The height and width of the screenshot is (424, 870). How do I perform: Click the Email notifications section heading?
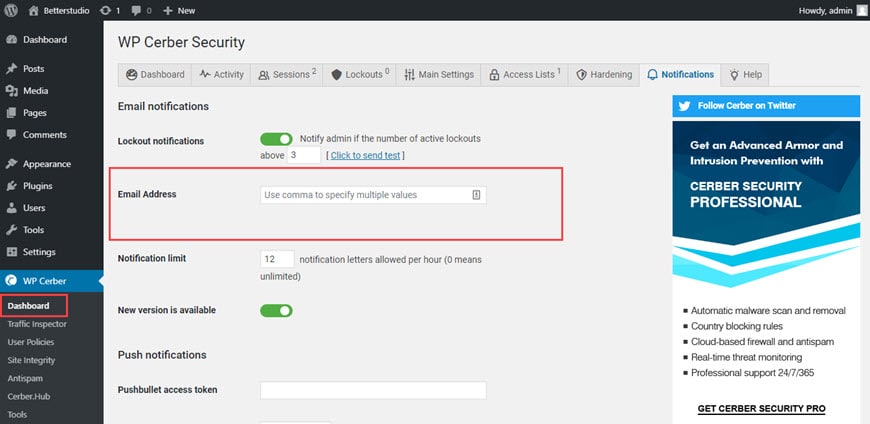[163, 106]
